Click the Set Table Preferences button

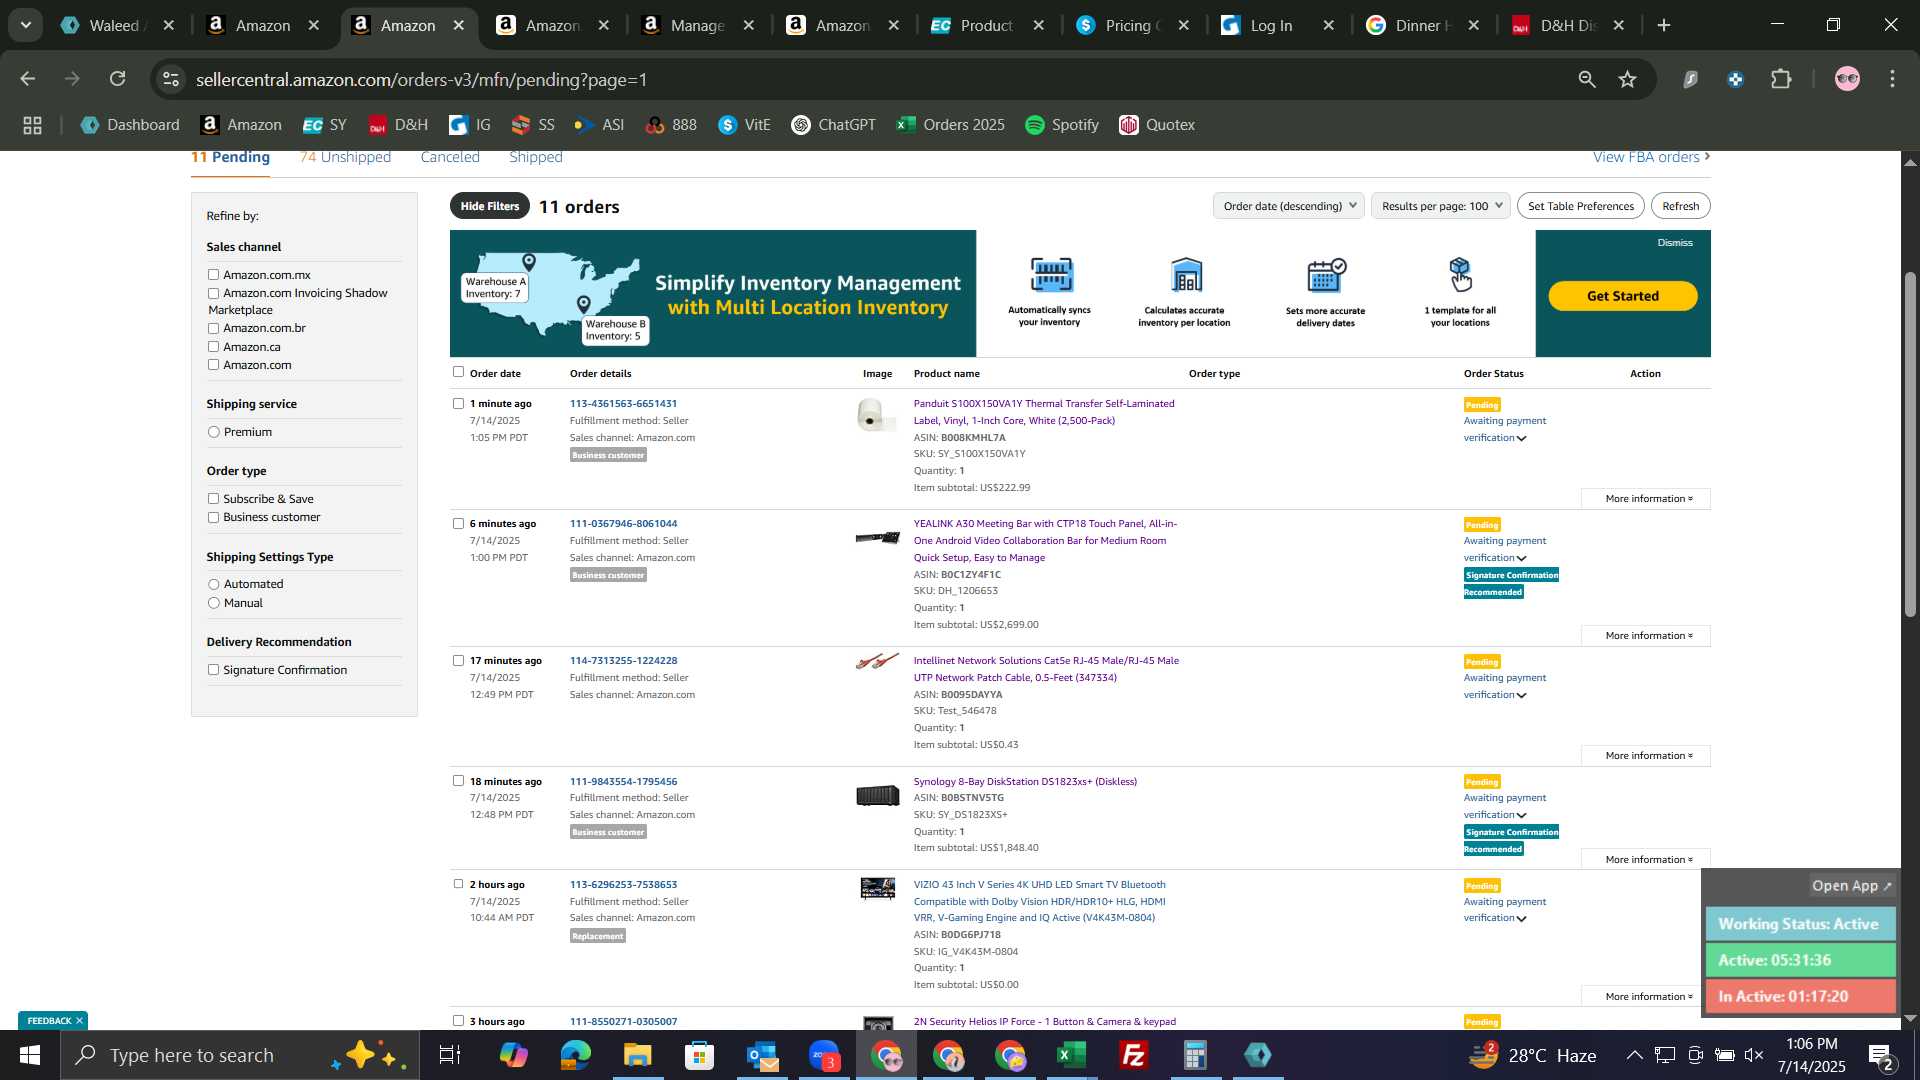[x=1580, y=206]
